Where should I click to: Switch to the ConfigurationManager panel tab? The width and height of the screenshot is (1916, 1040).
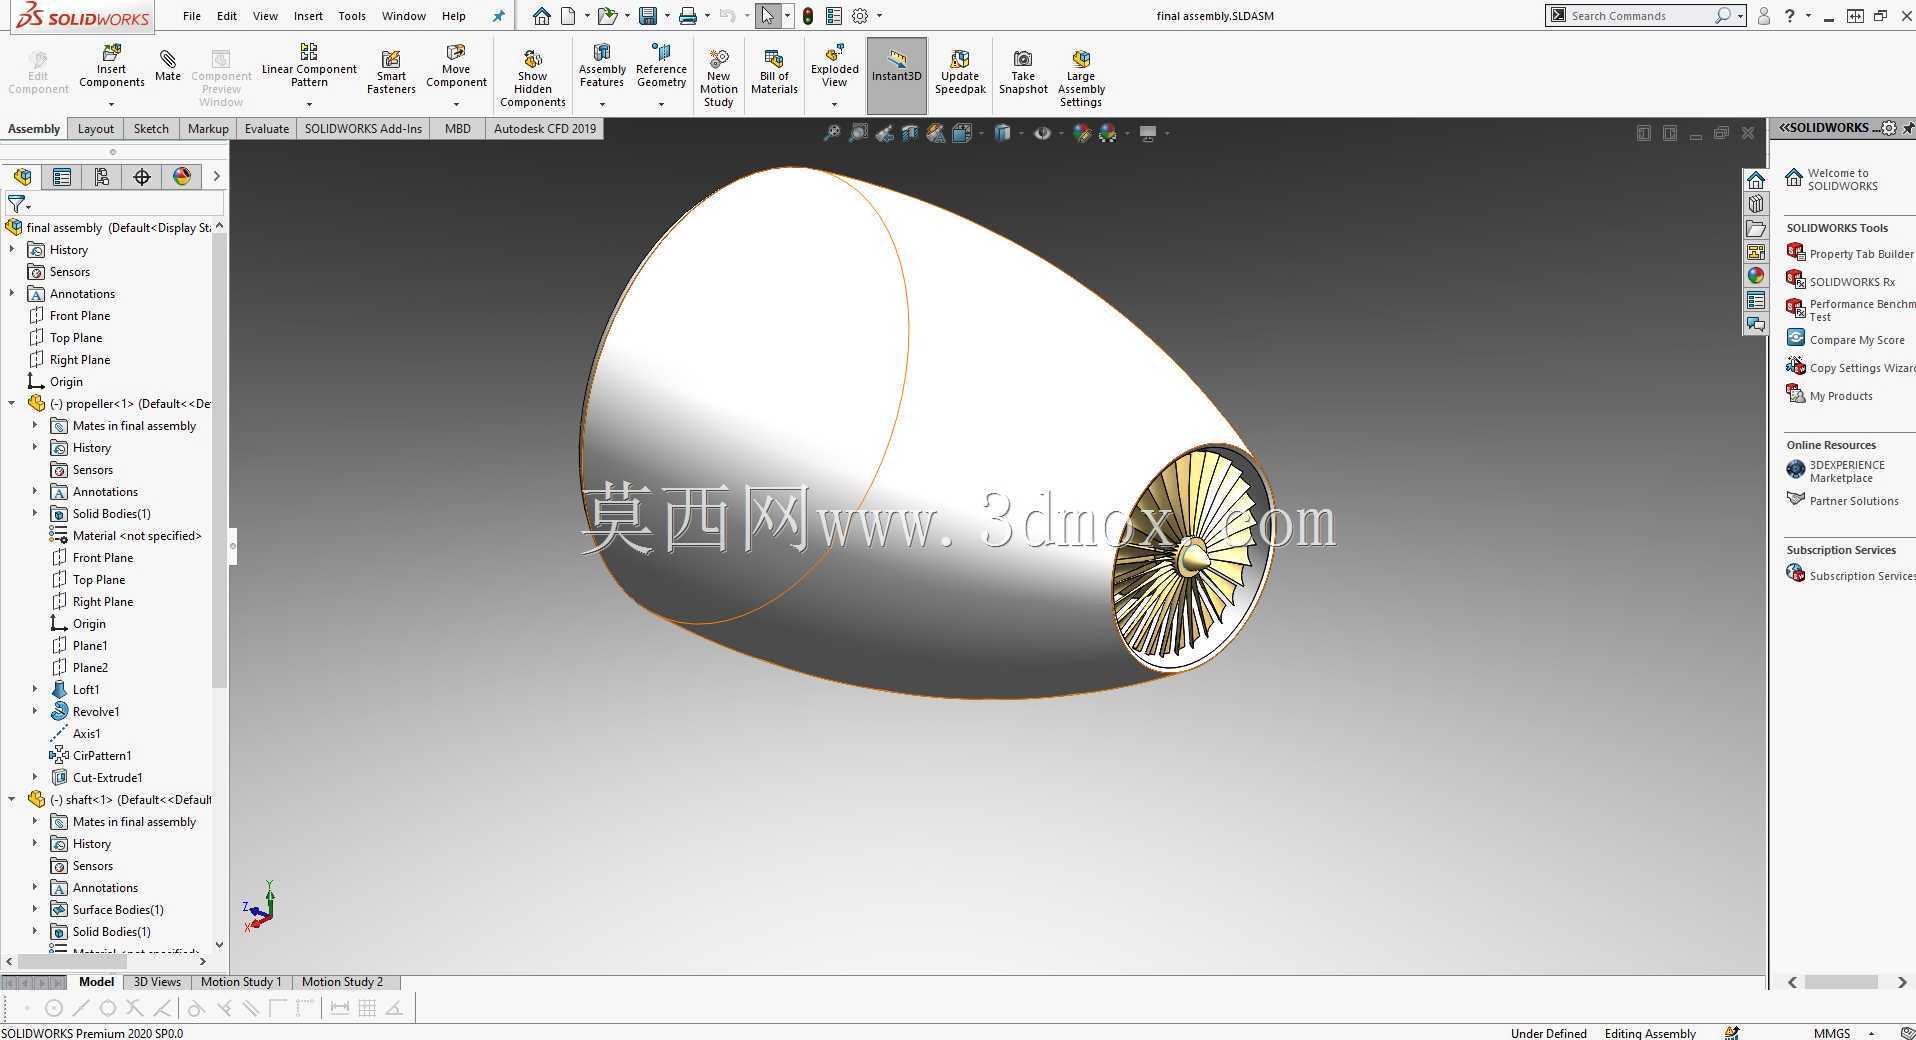(x=101, y=177)
